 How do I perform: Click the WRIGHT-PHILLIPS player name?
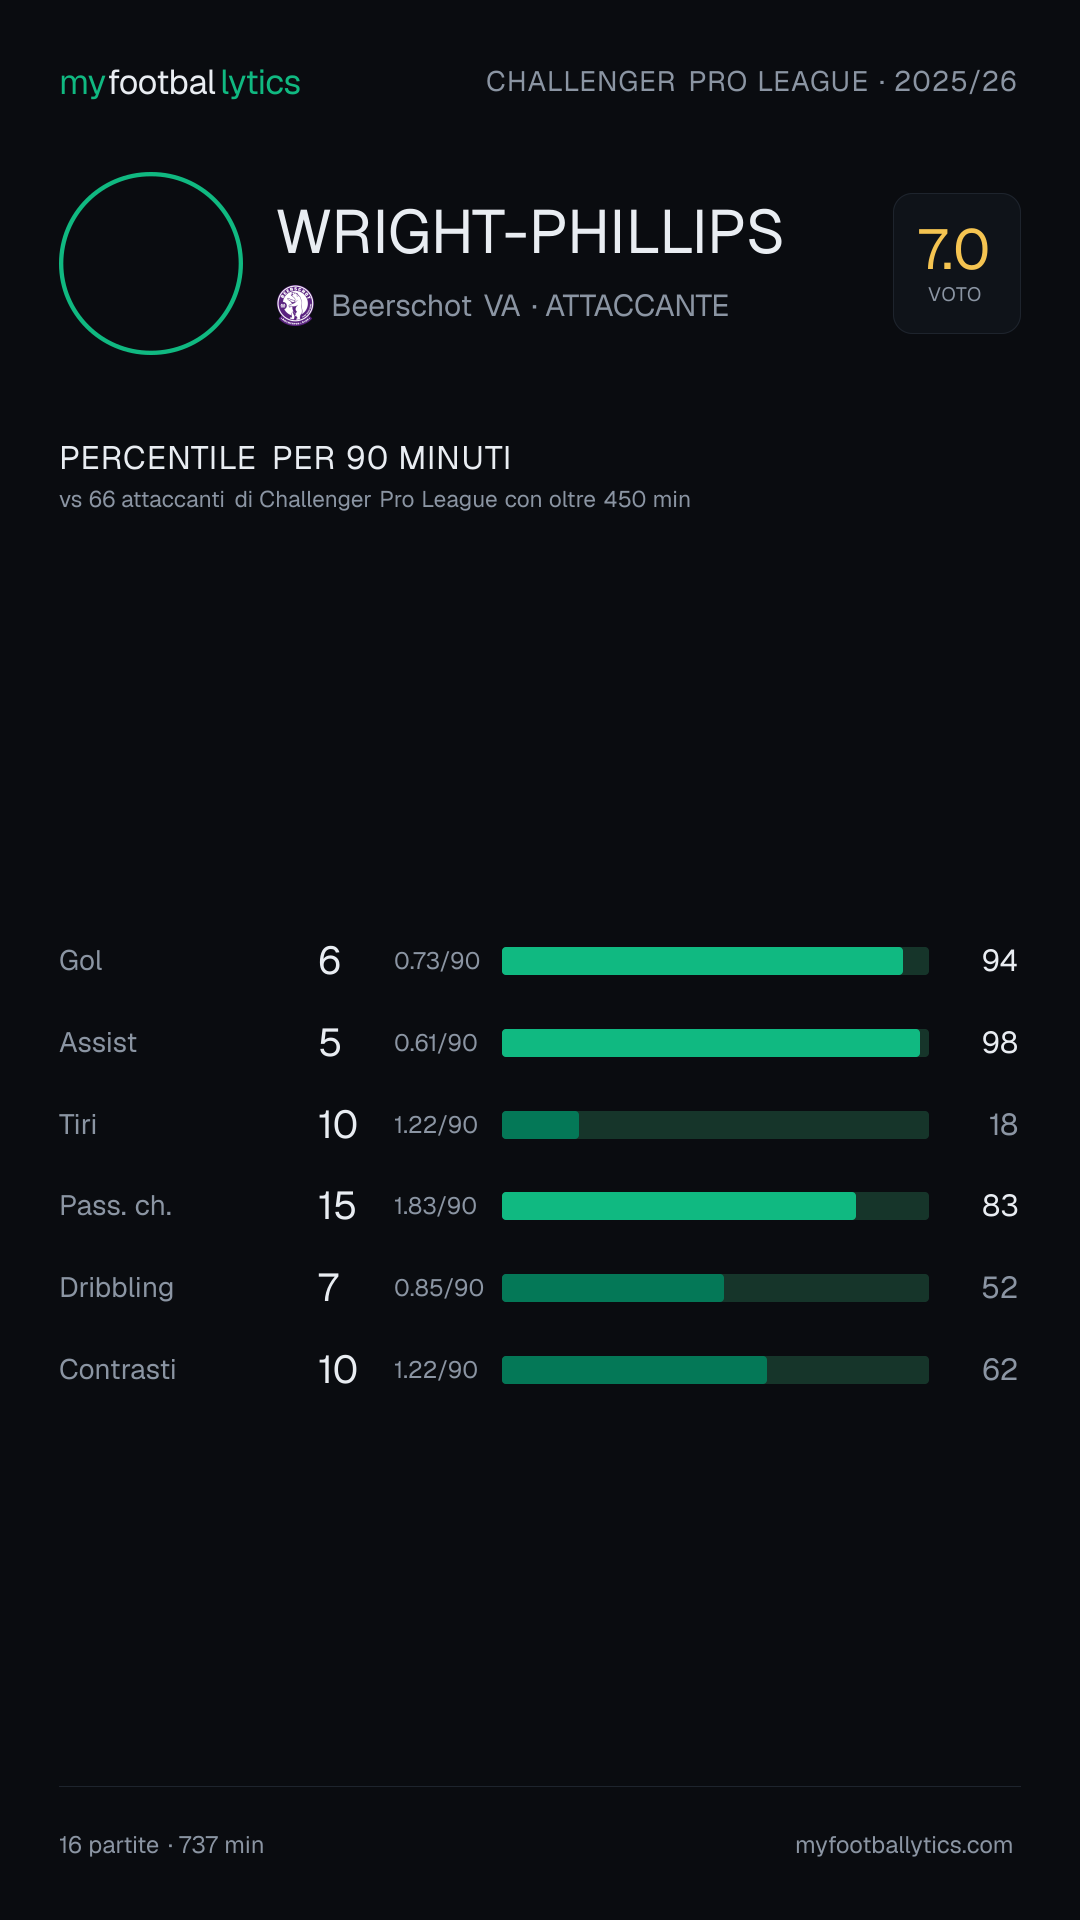[530, 232]
